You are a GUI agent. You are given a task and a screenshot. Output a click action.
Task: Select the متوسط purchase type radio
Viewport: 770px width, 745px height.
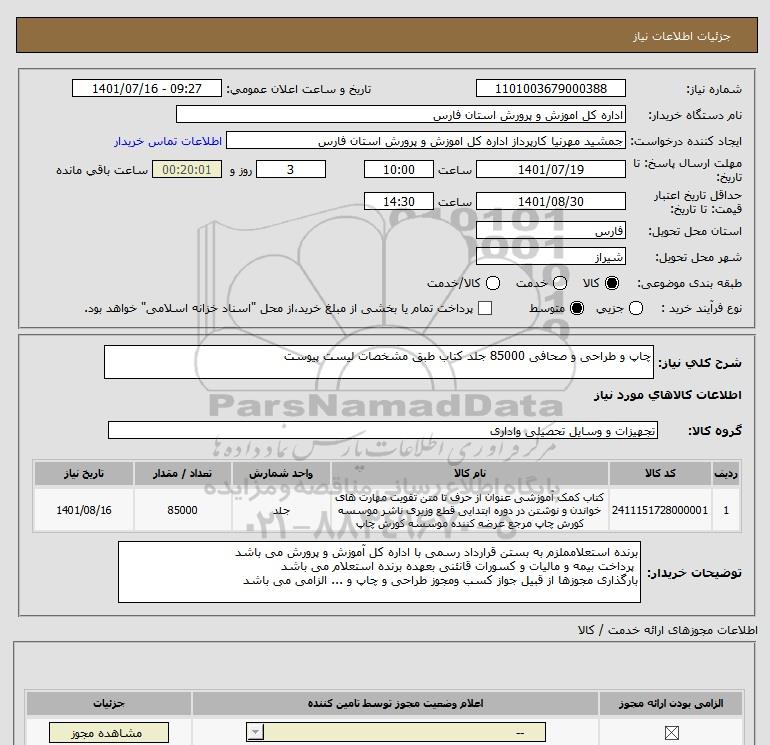pos(577,308)
